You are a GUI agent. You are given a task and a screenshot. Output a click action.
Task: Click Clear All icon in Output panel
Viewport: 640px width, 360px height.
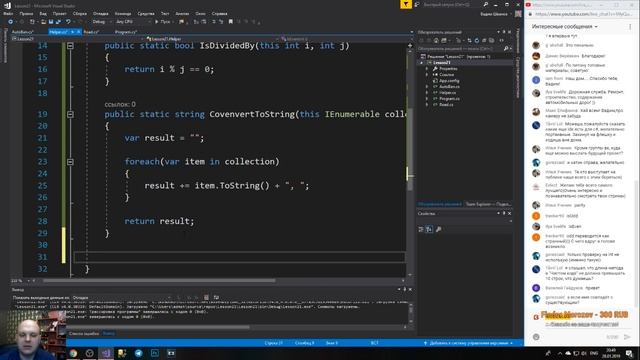[206, 298]
